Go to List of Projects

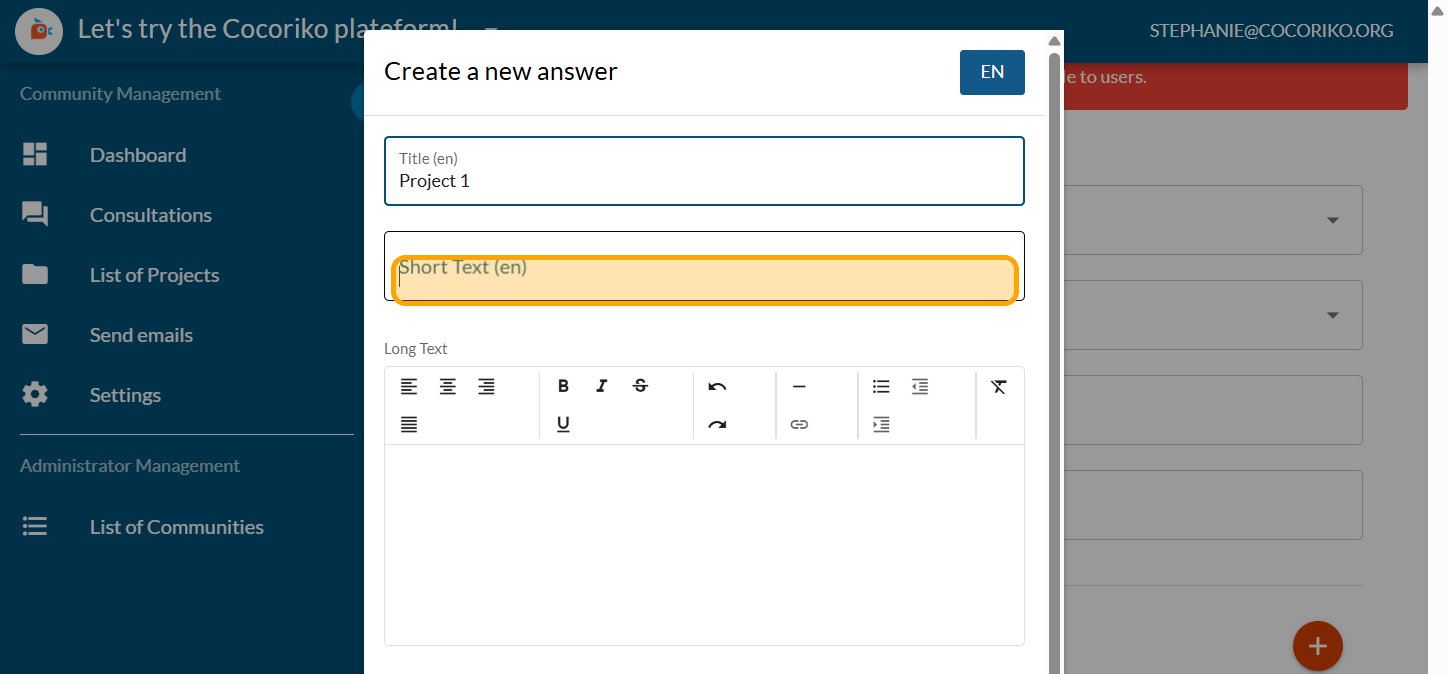tap(154, 275)
